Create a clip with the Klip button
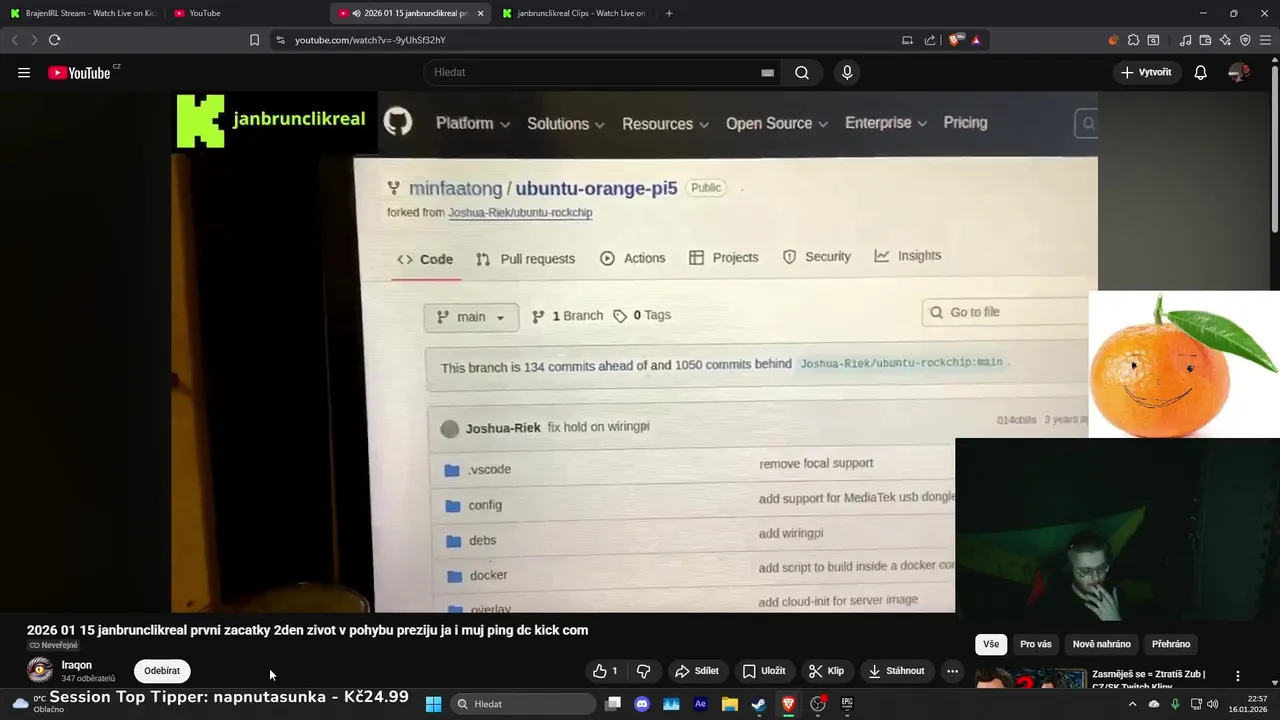 pyautogui.click(x=827, y=671)
